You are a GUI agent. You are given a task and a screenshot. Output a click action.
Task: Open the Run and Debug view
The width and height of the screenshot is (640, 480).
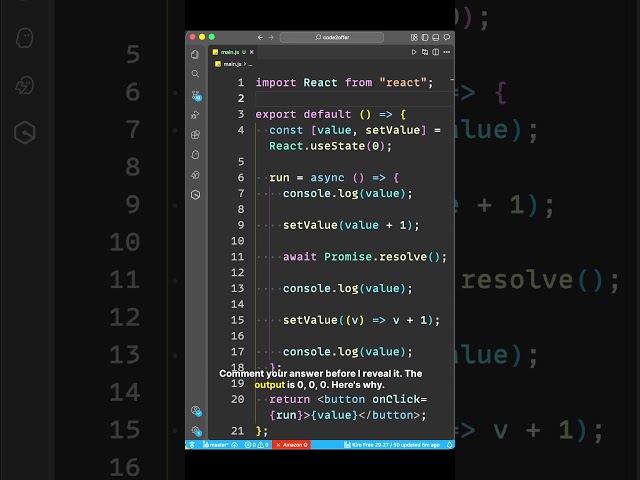click(195, 115)
